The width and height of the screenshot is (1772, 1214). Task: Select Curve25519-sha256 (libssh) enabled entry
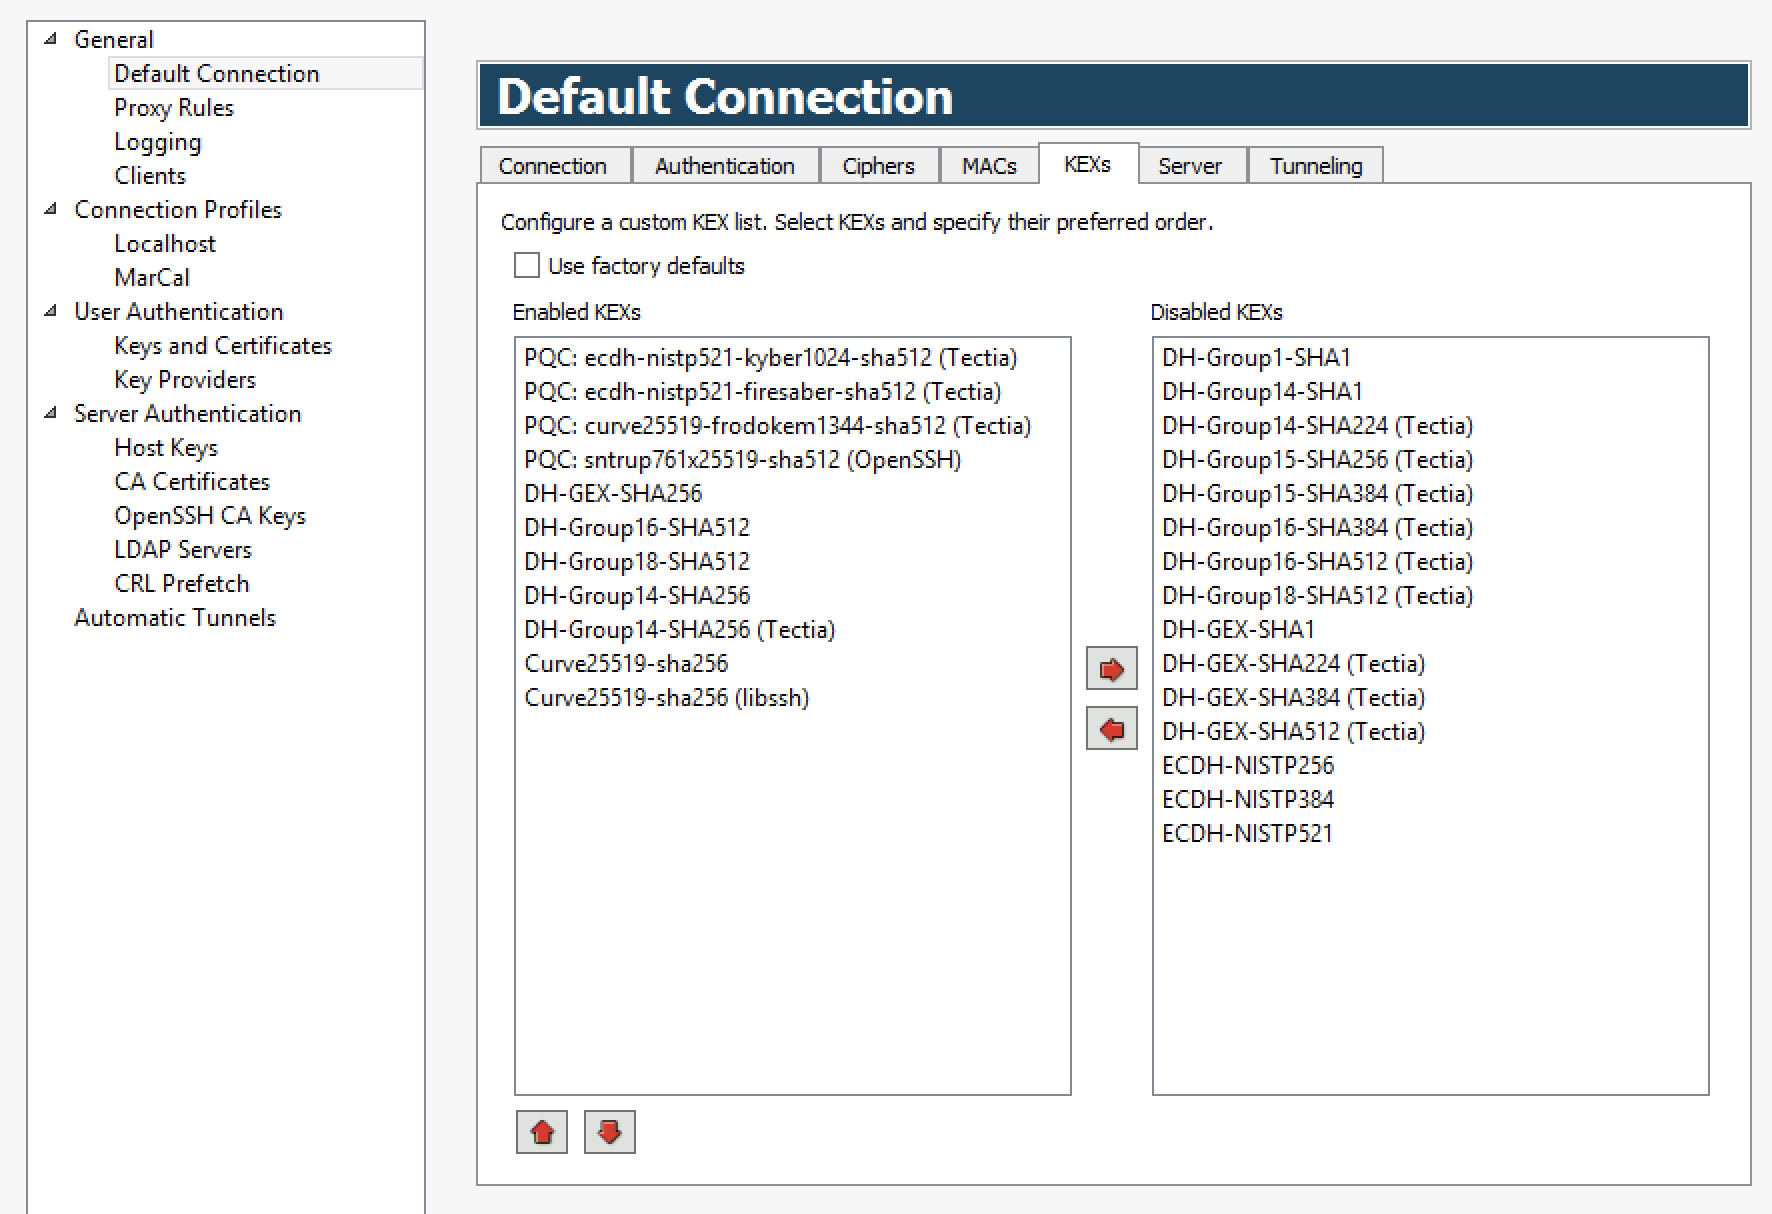coord(666,698)
